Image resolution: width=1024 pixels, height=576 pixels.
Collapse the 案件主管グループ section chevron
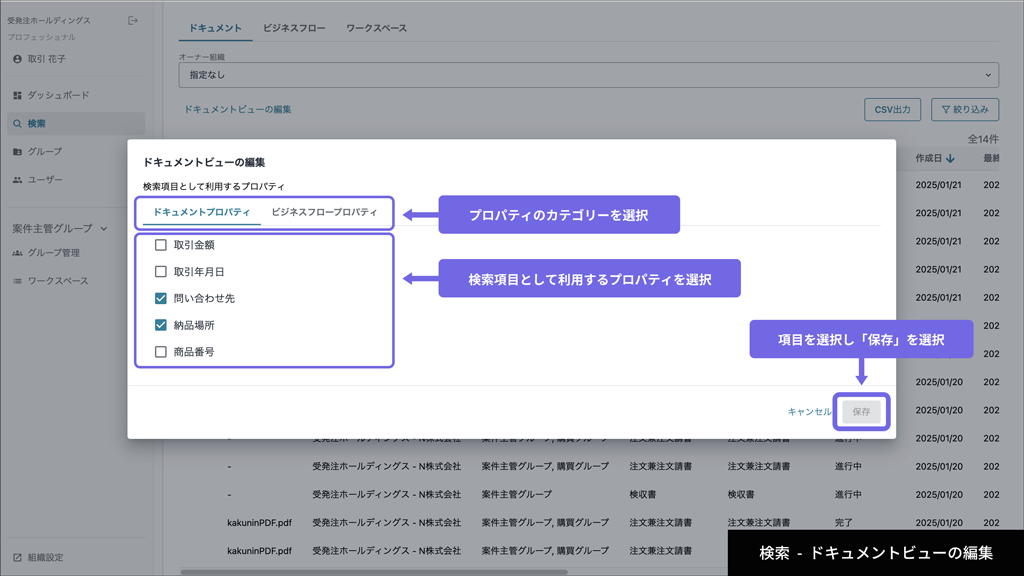pyautogui.click(x=104, y=229)
